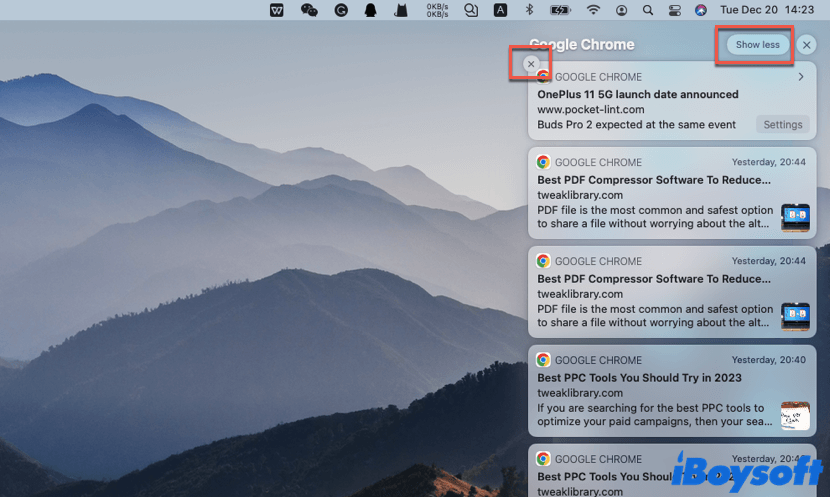The height and width of the screenshot is (497, 830).
Task: Open the network speed KB/s monitor
Action: point(437,10)
